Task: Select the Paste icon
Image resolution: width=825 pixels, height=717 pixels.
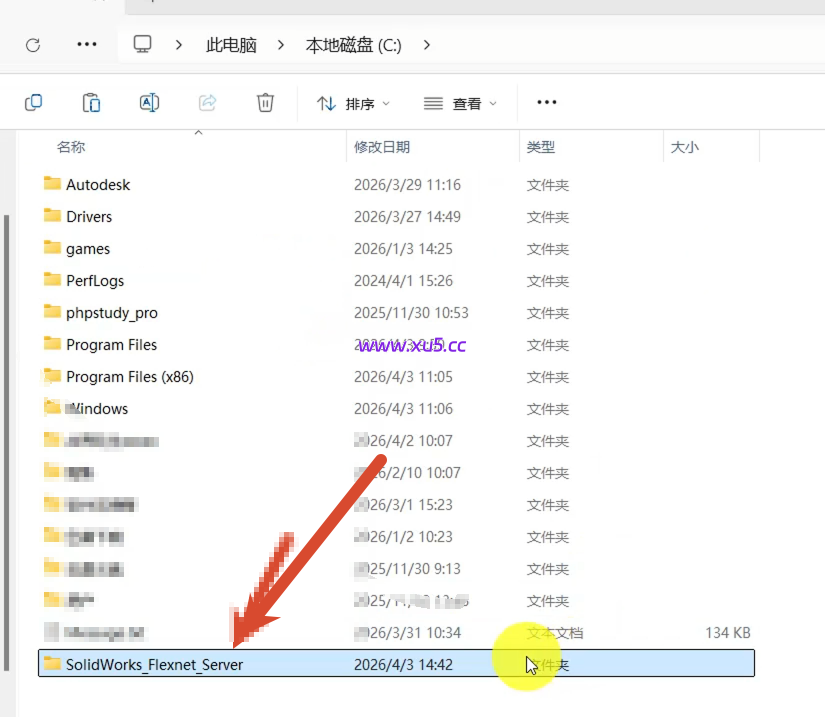Action: (x=91, y=102)
